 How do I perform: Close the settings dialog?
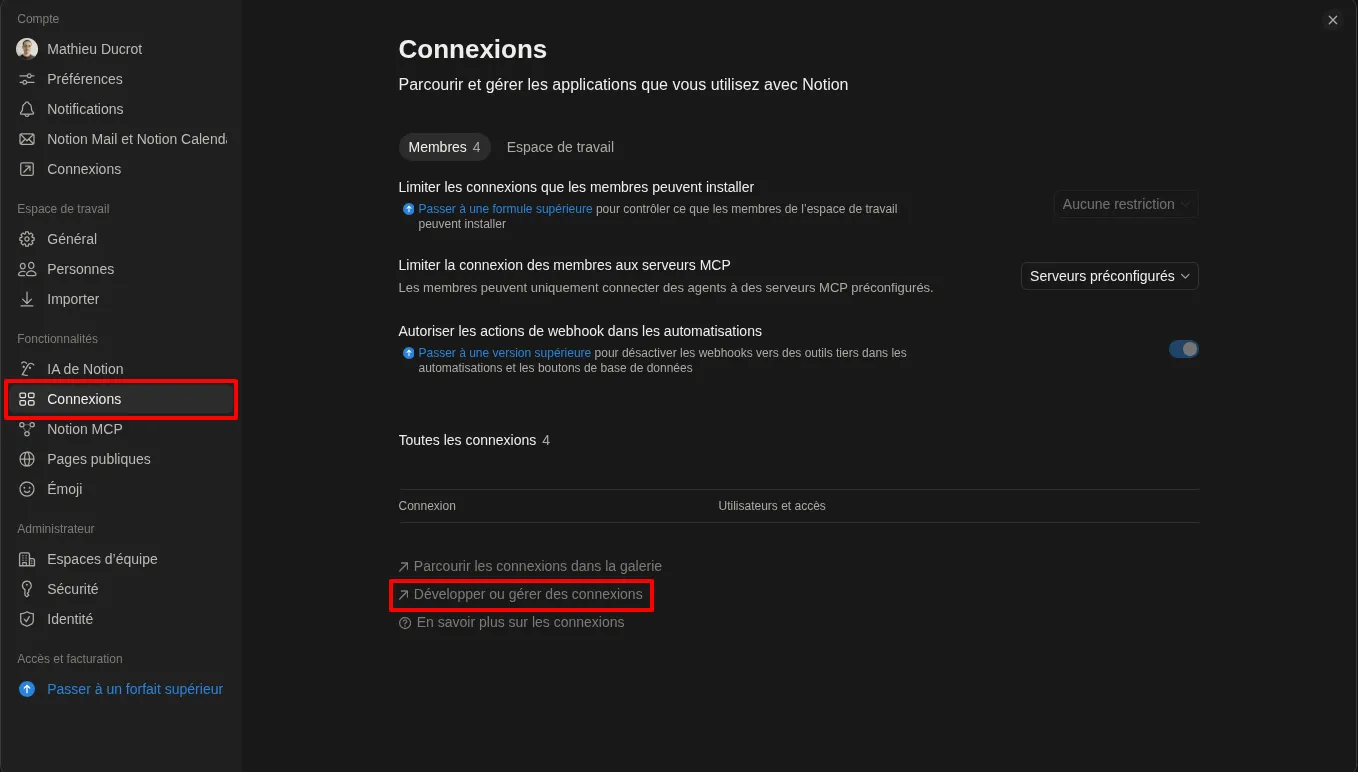1332,20
